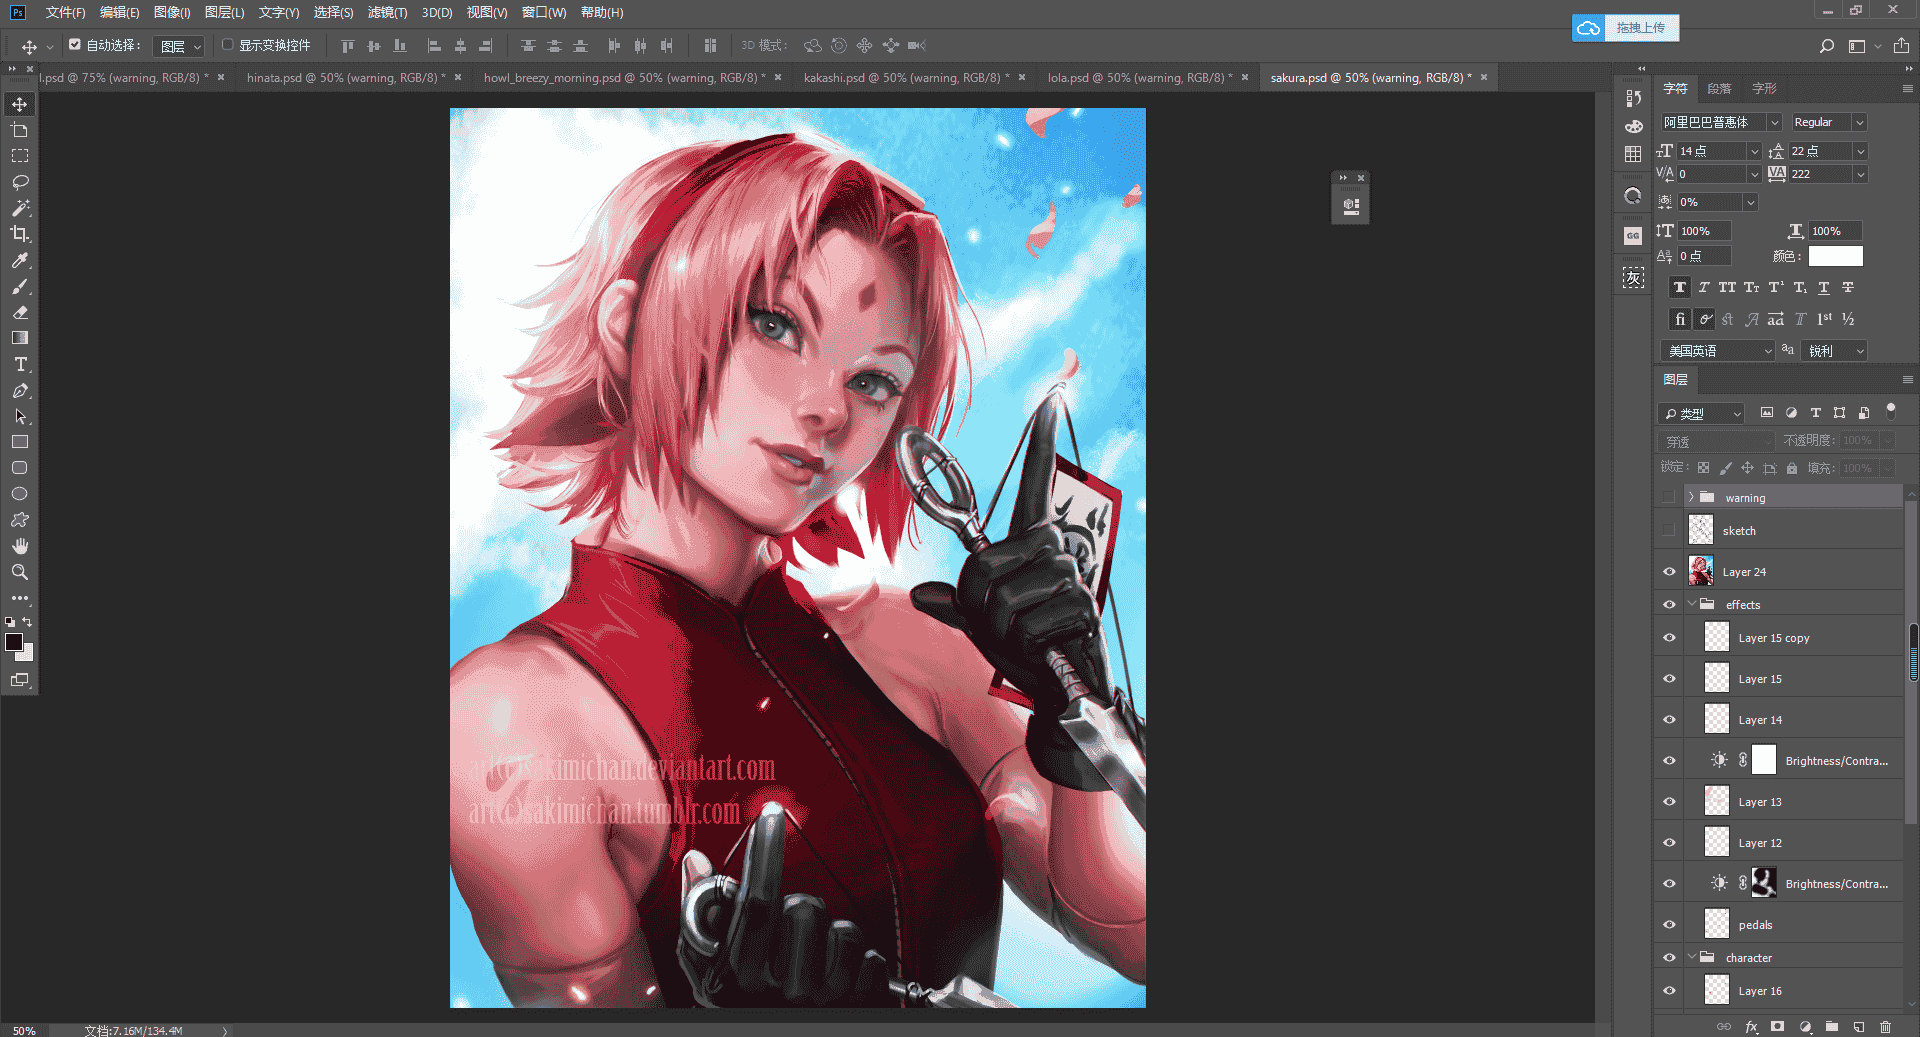Click the delete layer trash icon
This screenshot has height=1037, width=1920.
[1885, 1027]
